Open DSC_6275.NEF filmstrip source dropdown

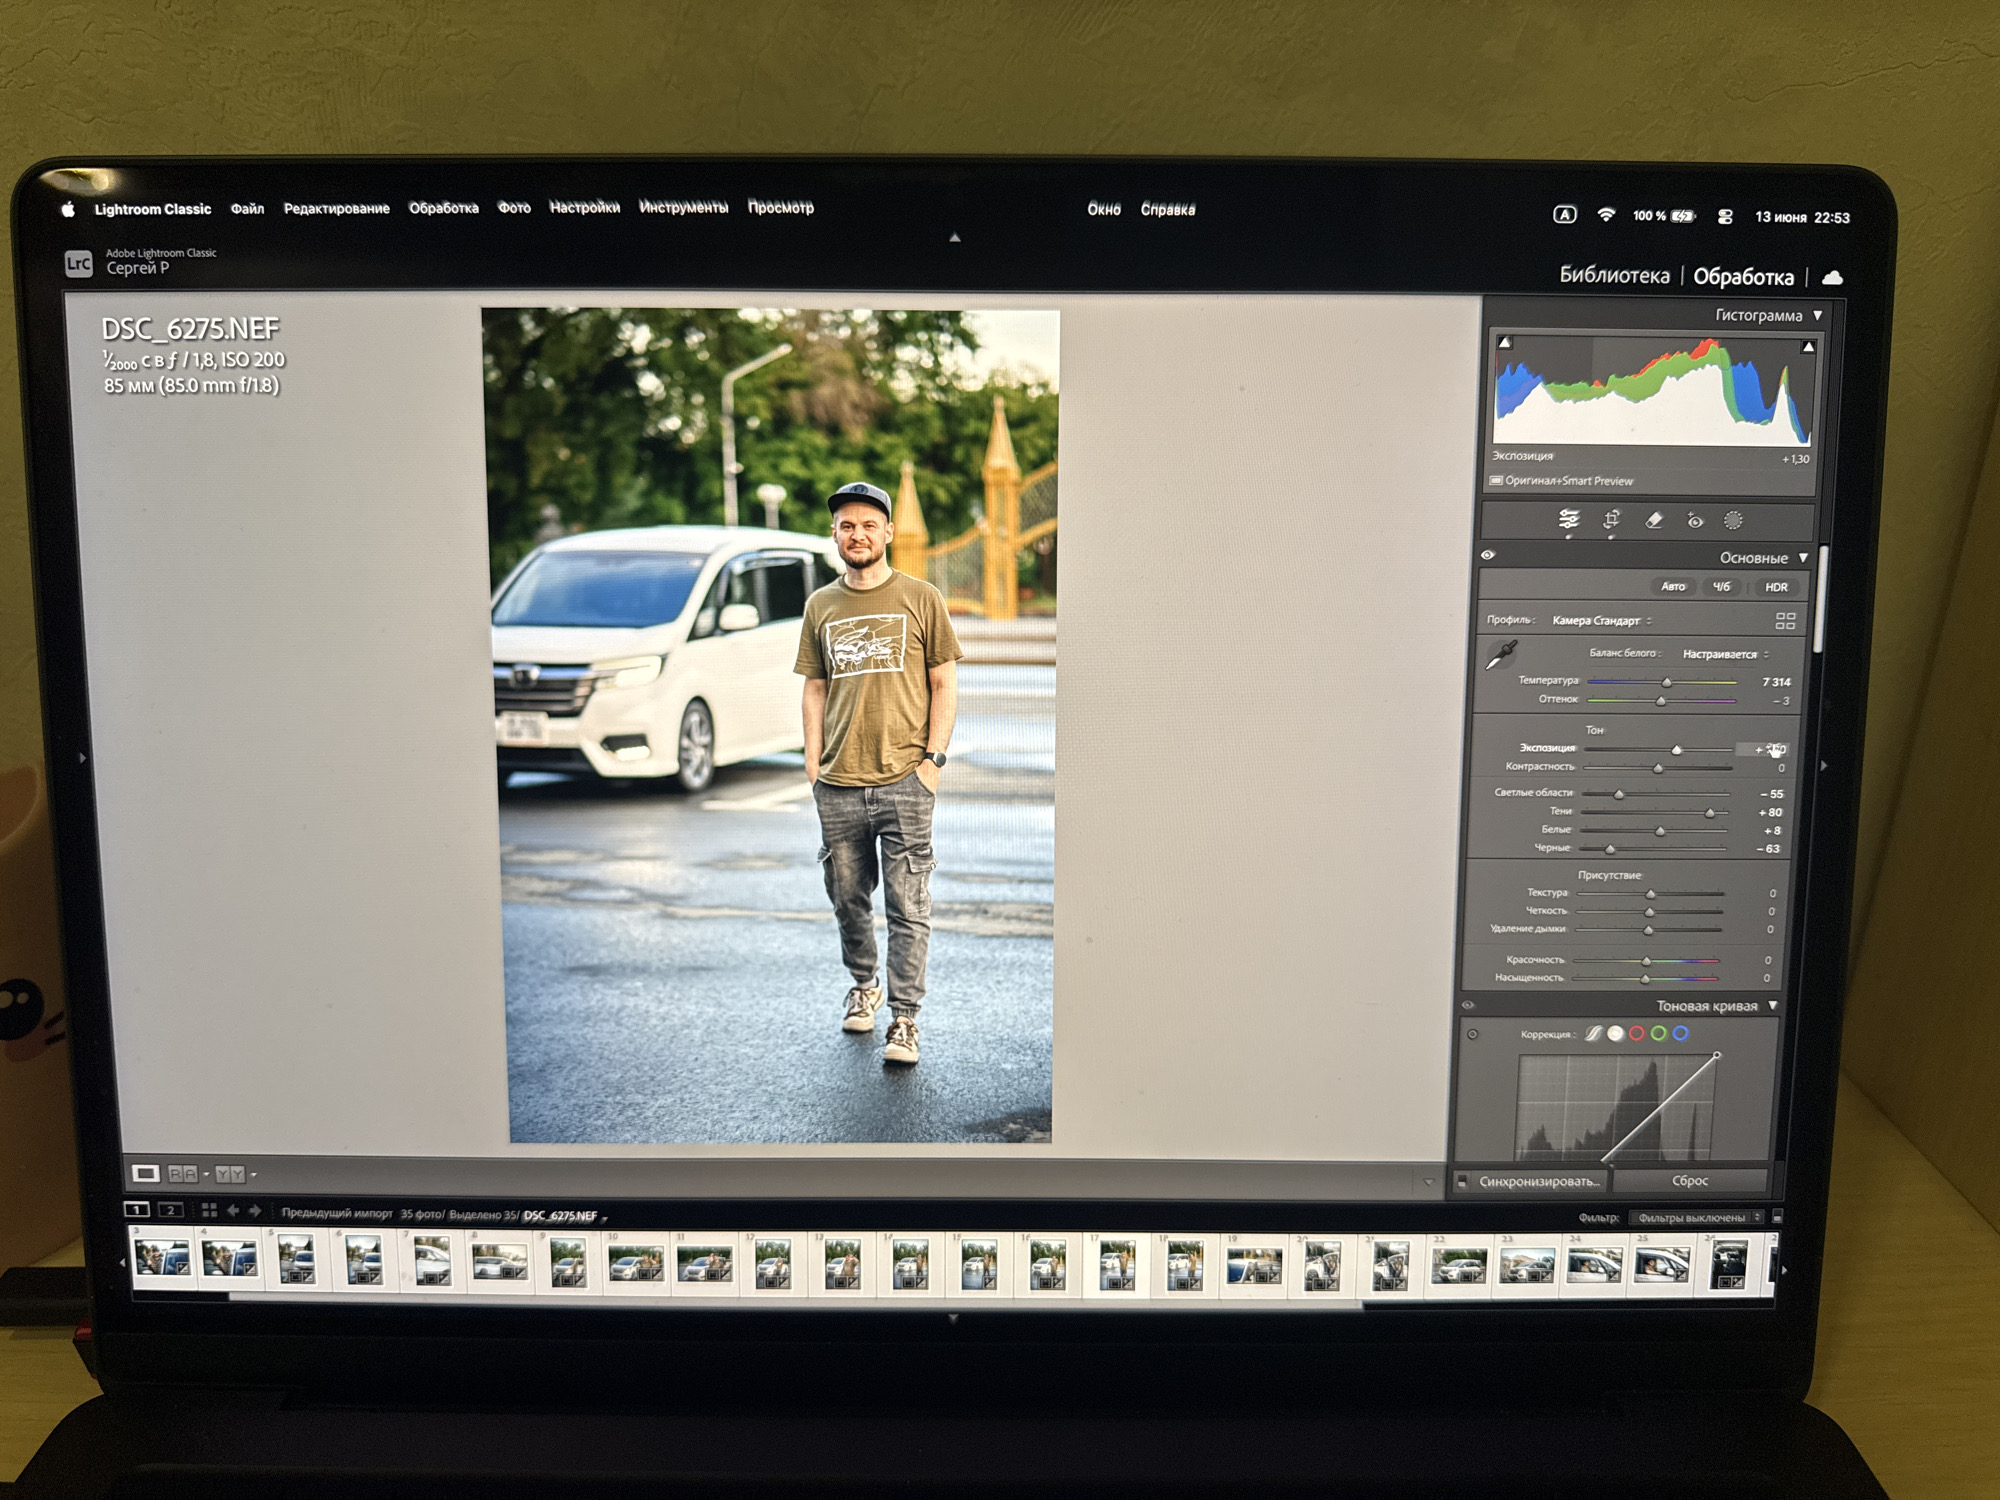[x=566, y=1215]
